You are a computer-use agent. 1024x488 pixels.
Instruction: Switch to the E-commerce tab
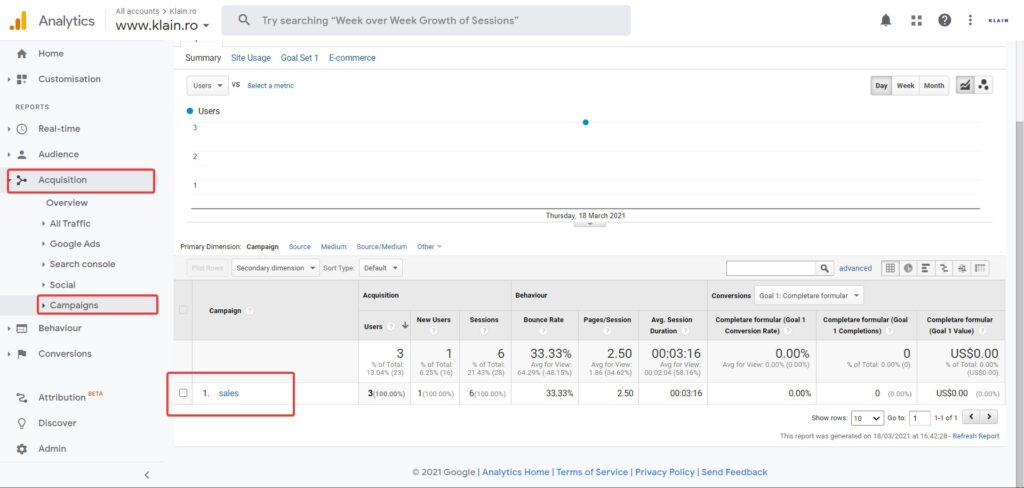pyautogui.click(x=352, y=57)
